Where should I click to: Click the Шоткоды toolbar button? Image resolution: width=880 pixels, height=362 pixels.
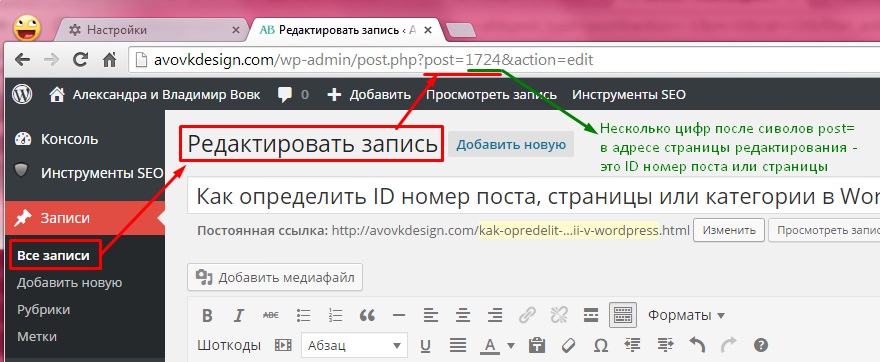coord(229,345)
